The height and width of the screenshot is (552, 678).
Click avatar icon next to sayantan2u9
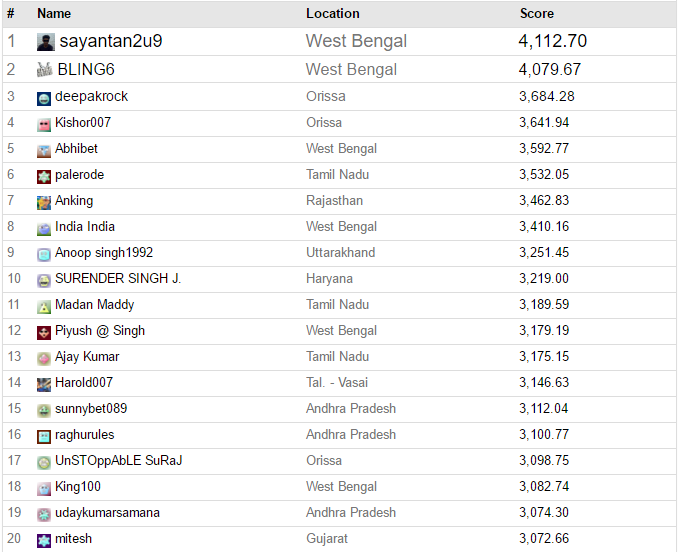click(x=45, y=42)
